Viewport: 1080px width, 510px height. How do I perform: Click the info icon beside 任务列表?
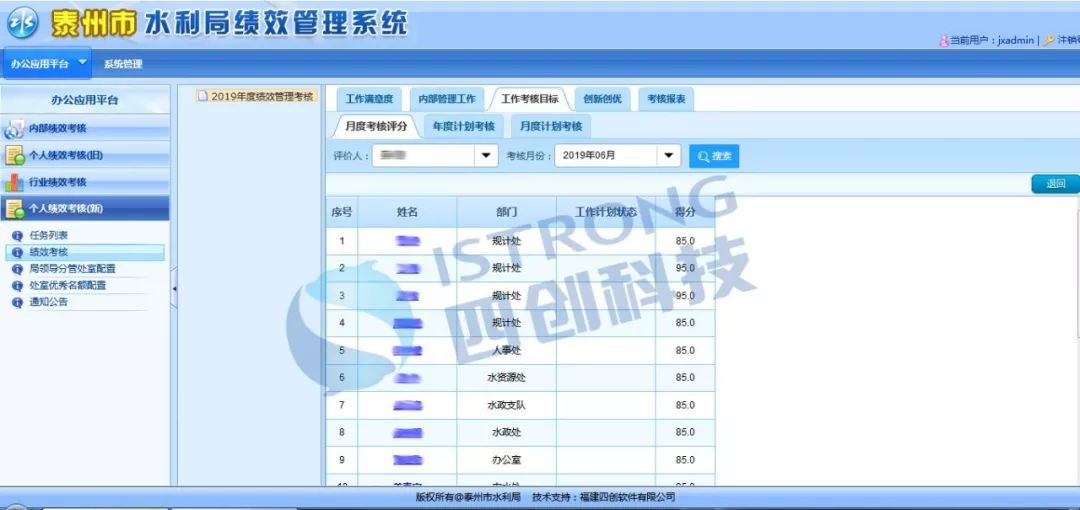17,236
